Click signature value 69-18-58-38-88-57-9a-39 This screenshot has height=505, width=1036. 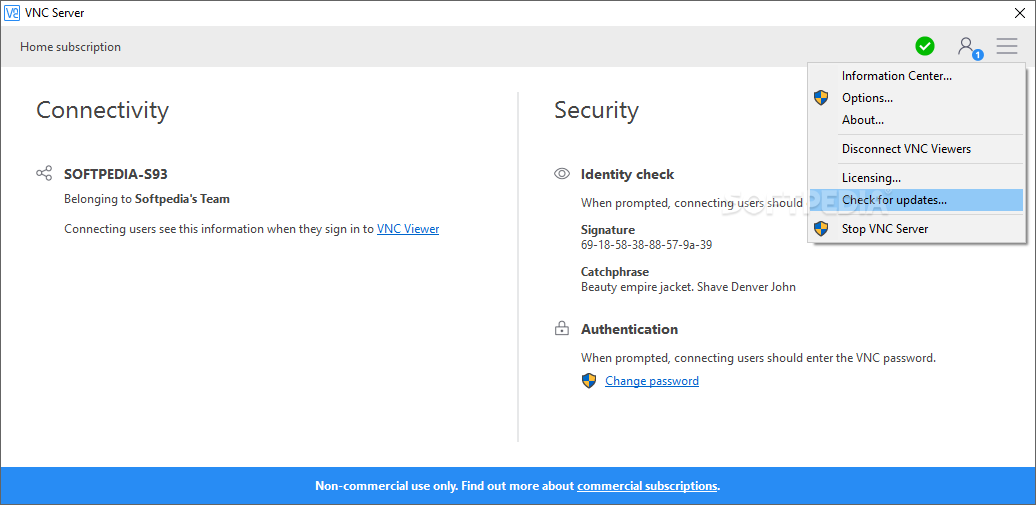pos(646,245)
